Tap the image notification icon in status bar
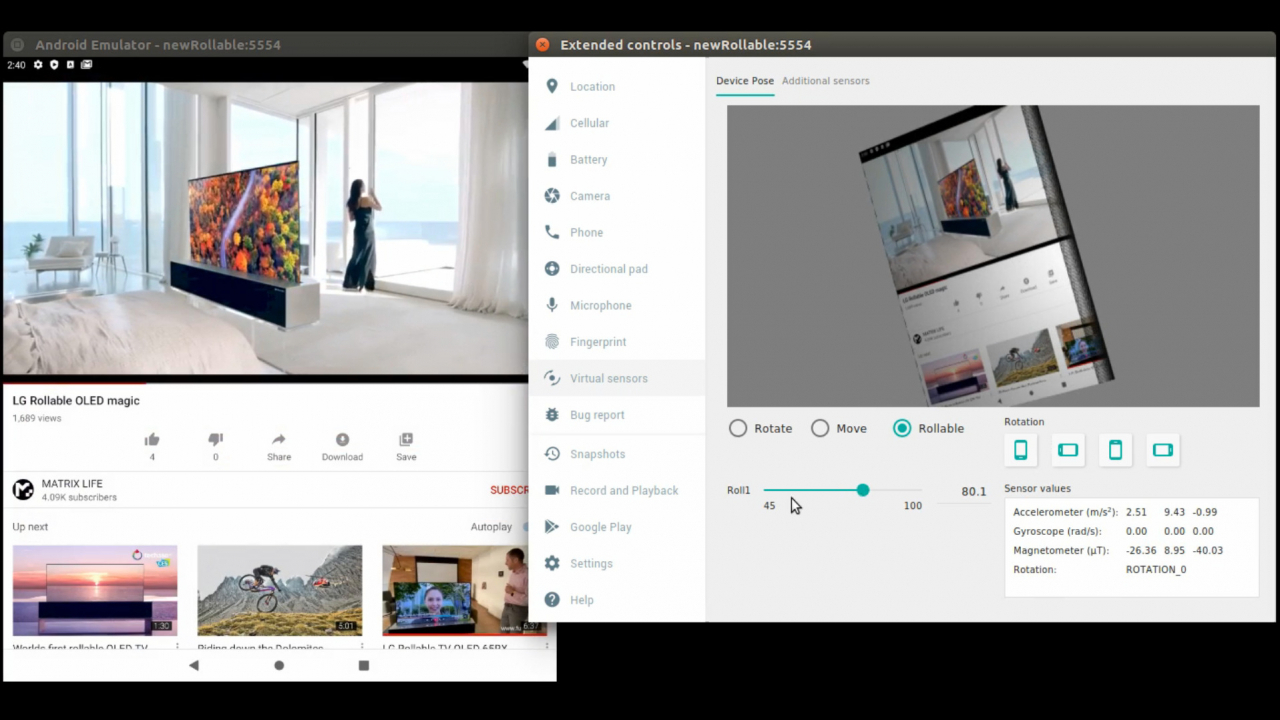Image resolution: width=1280 pixels, height=720 pixels. point(86,65)
